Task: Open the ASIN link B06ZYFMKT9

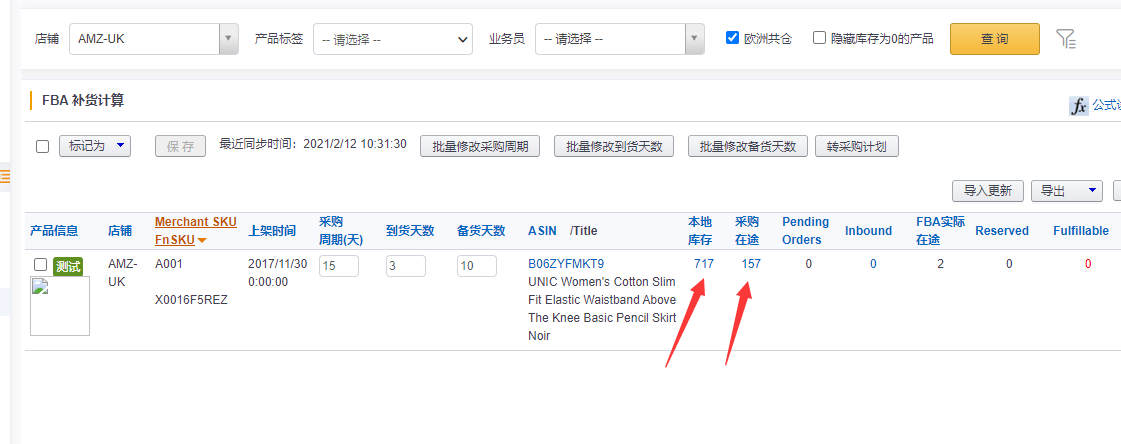Action: (566, 264)
